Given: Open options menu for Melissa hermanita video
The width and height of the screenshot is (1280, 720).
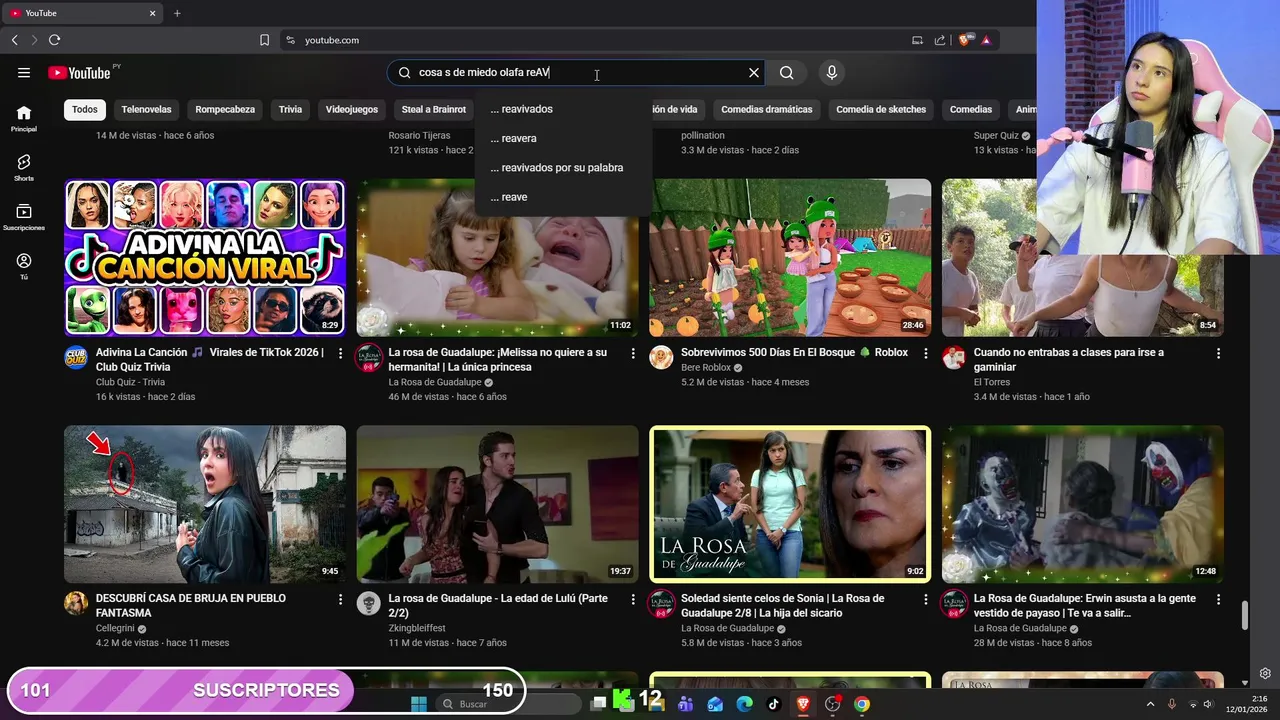Looking at the screenshot, I should pyautogui.click(x=632, y=353).
